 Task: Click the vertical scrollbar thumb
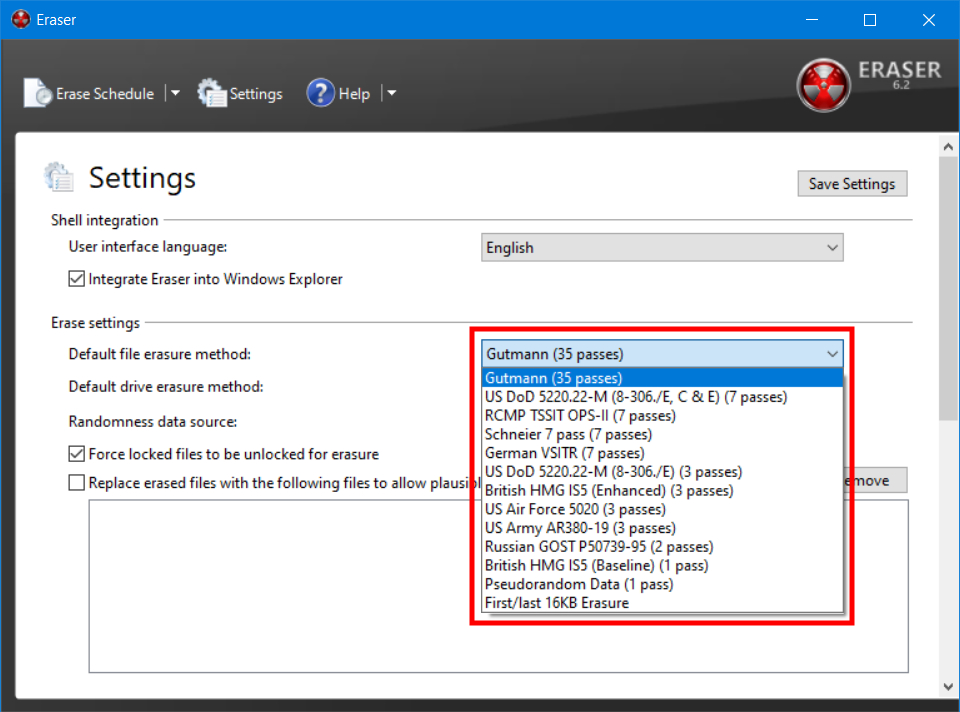tap(948, 288)
